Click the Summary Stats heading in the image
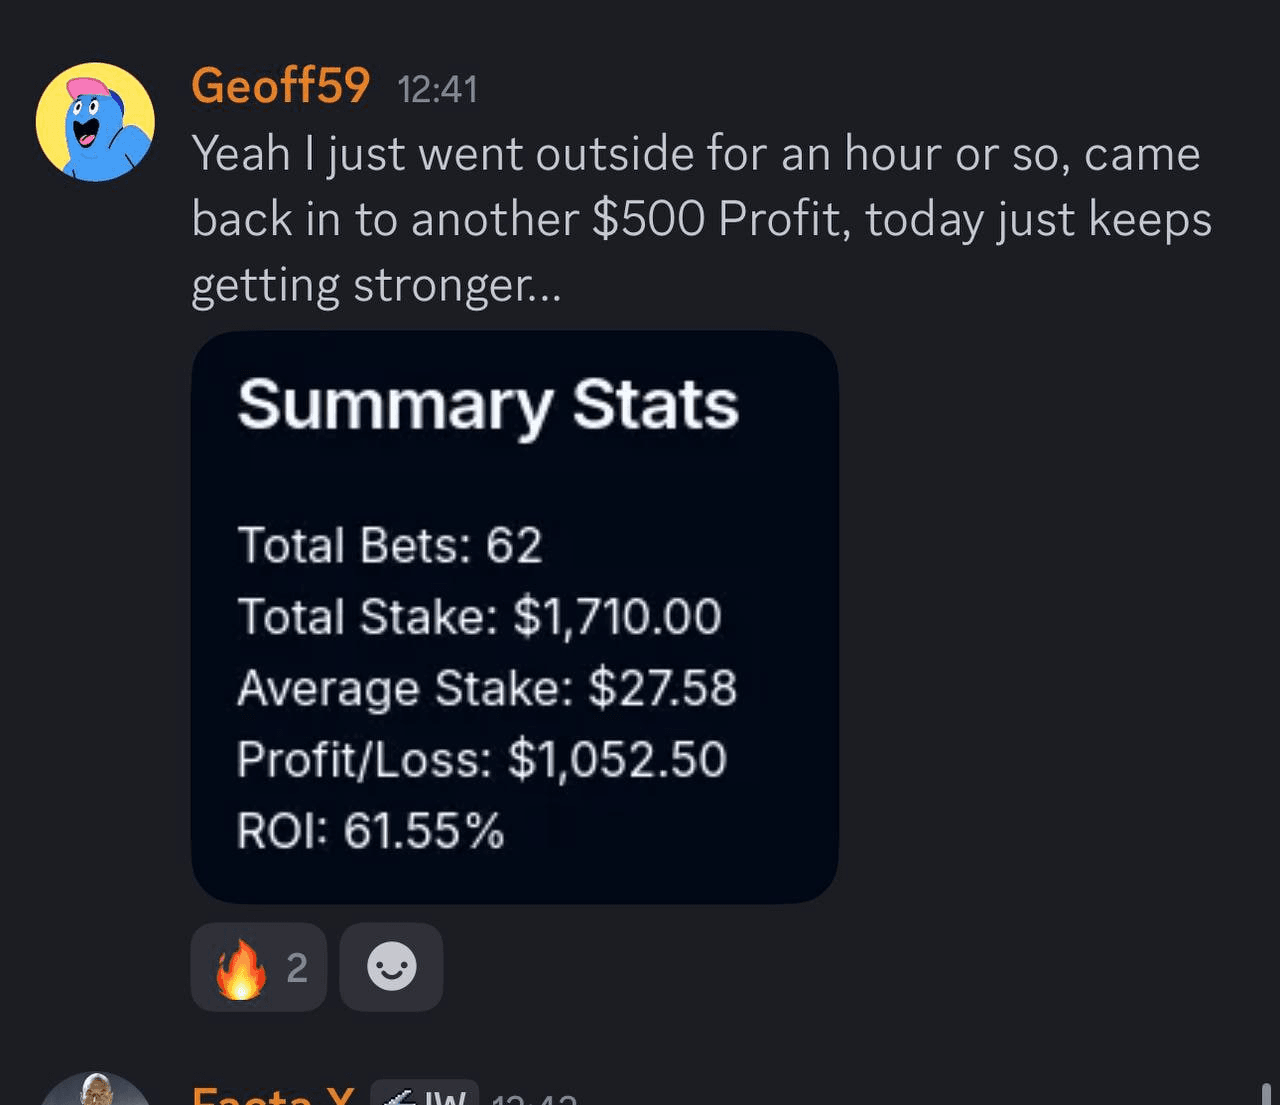 tap(488, 406)
